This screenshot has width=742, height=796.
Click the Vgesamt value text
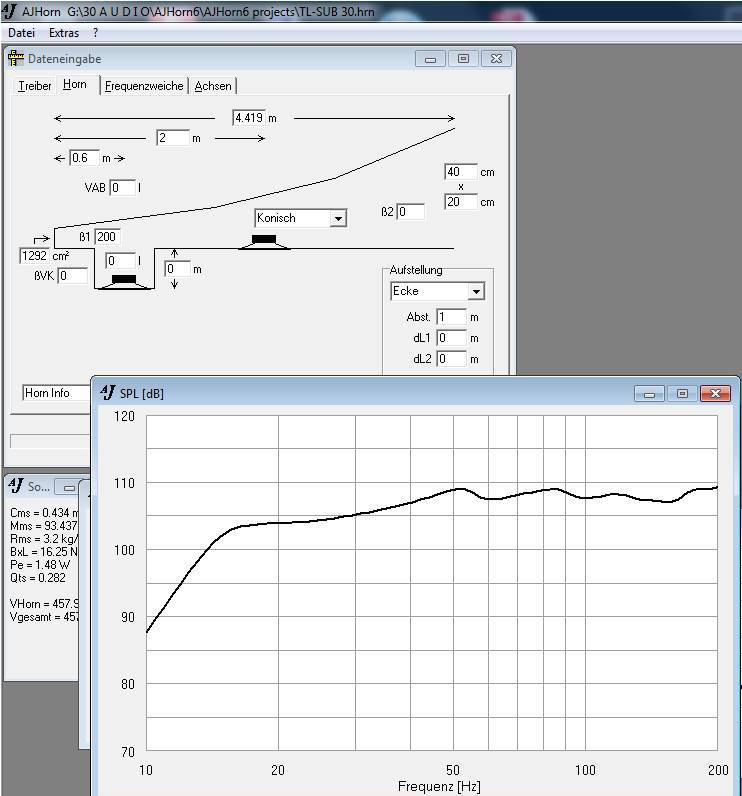(44, 617)
